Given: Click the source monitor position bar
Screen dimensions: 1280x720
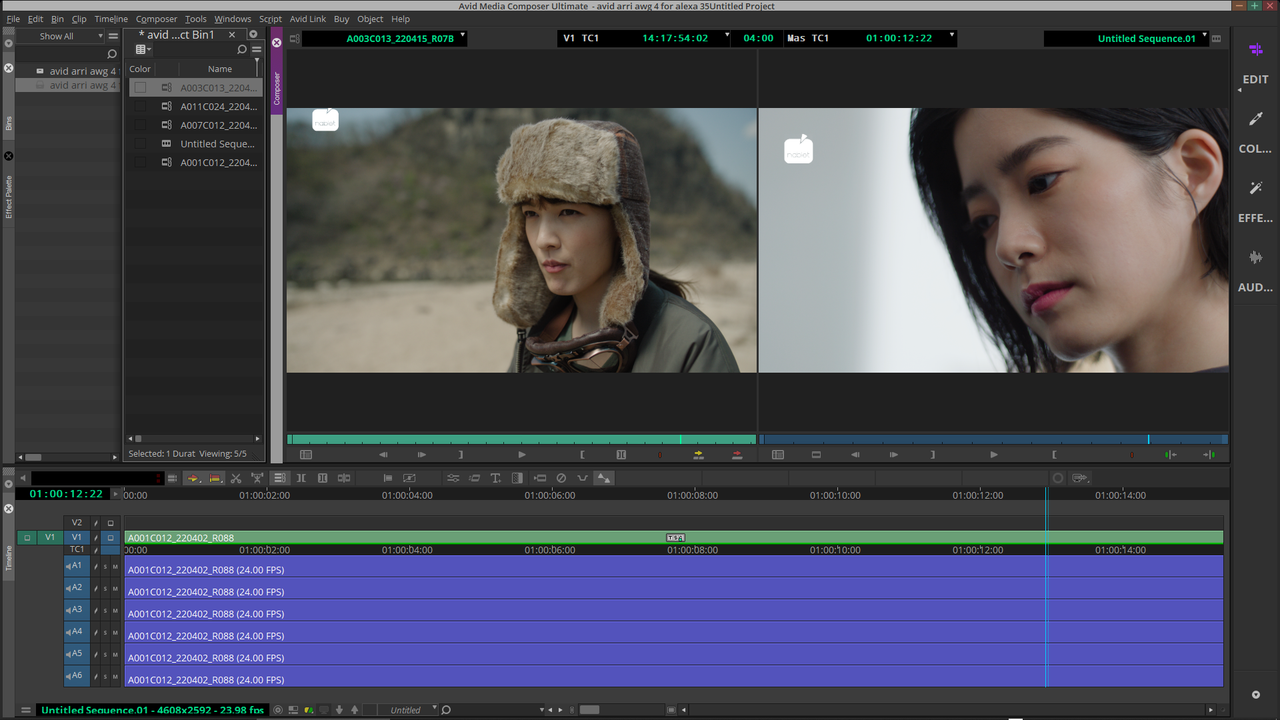Looking at the screenshot, I should [521, 439].
